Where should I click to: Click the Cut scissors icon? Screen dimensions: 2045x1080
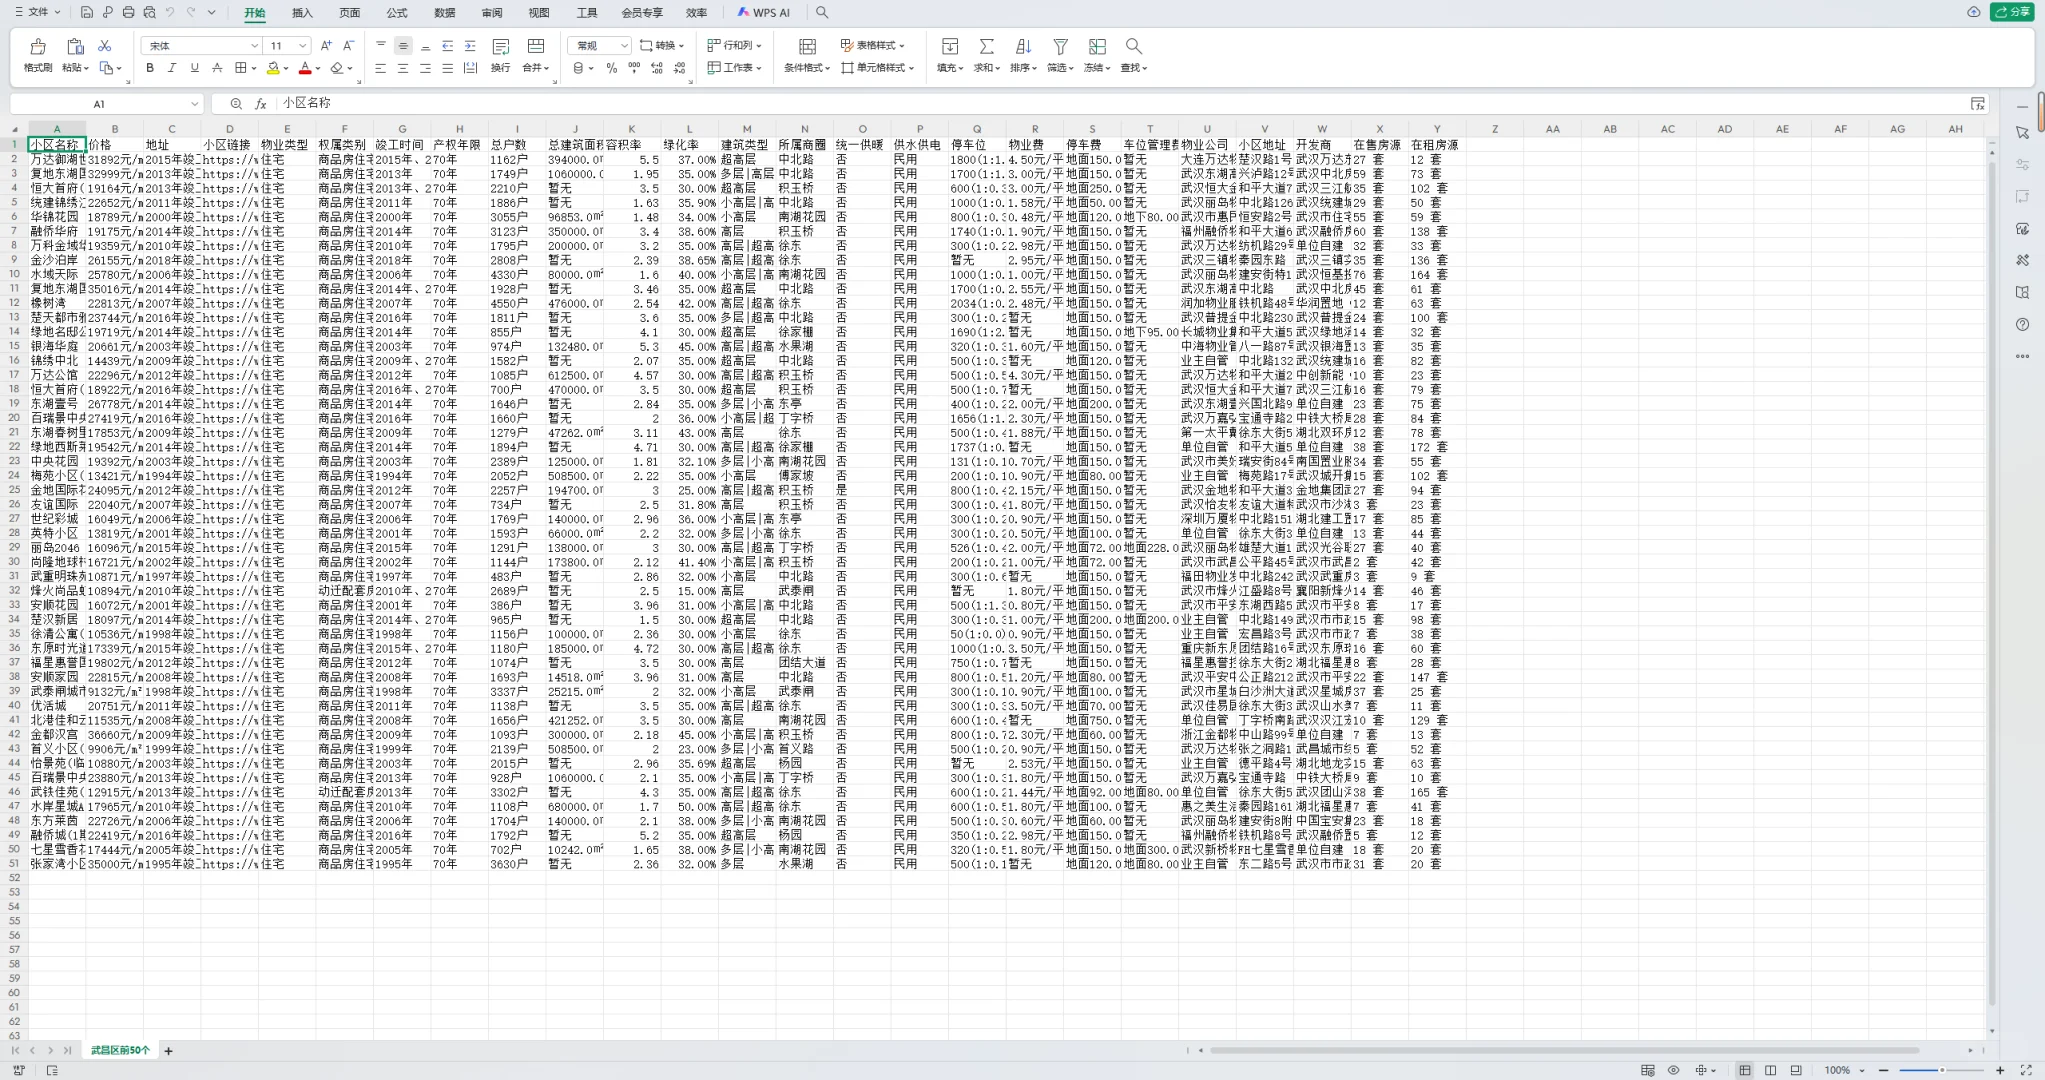click(104, 46)
